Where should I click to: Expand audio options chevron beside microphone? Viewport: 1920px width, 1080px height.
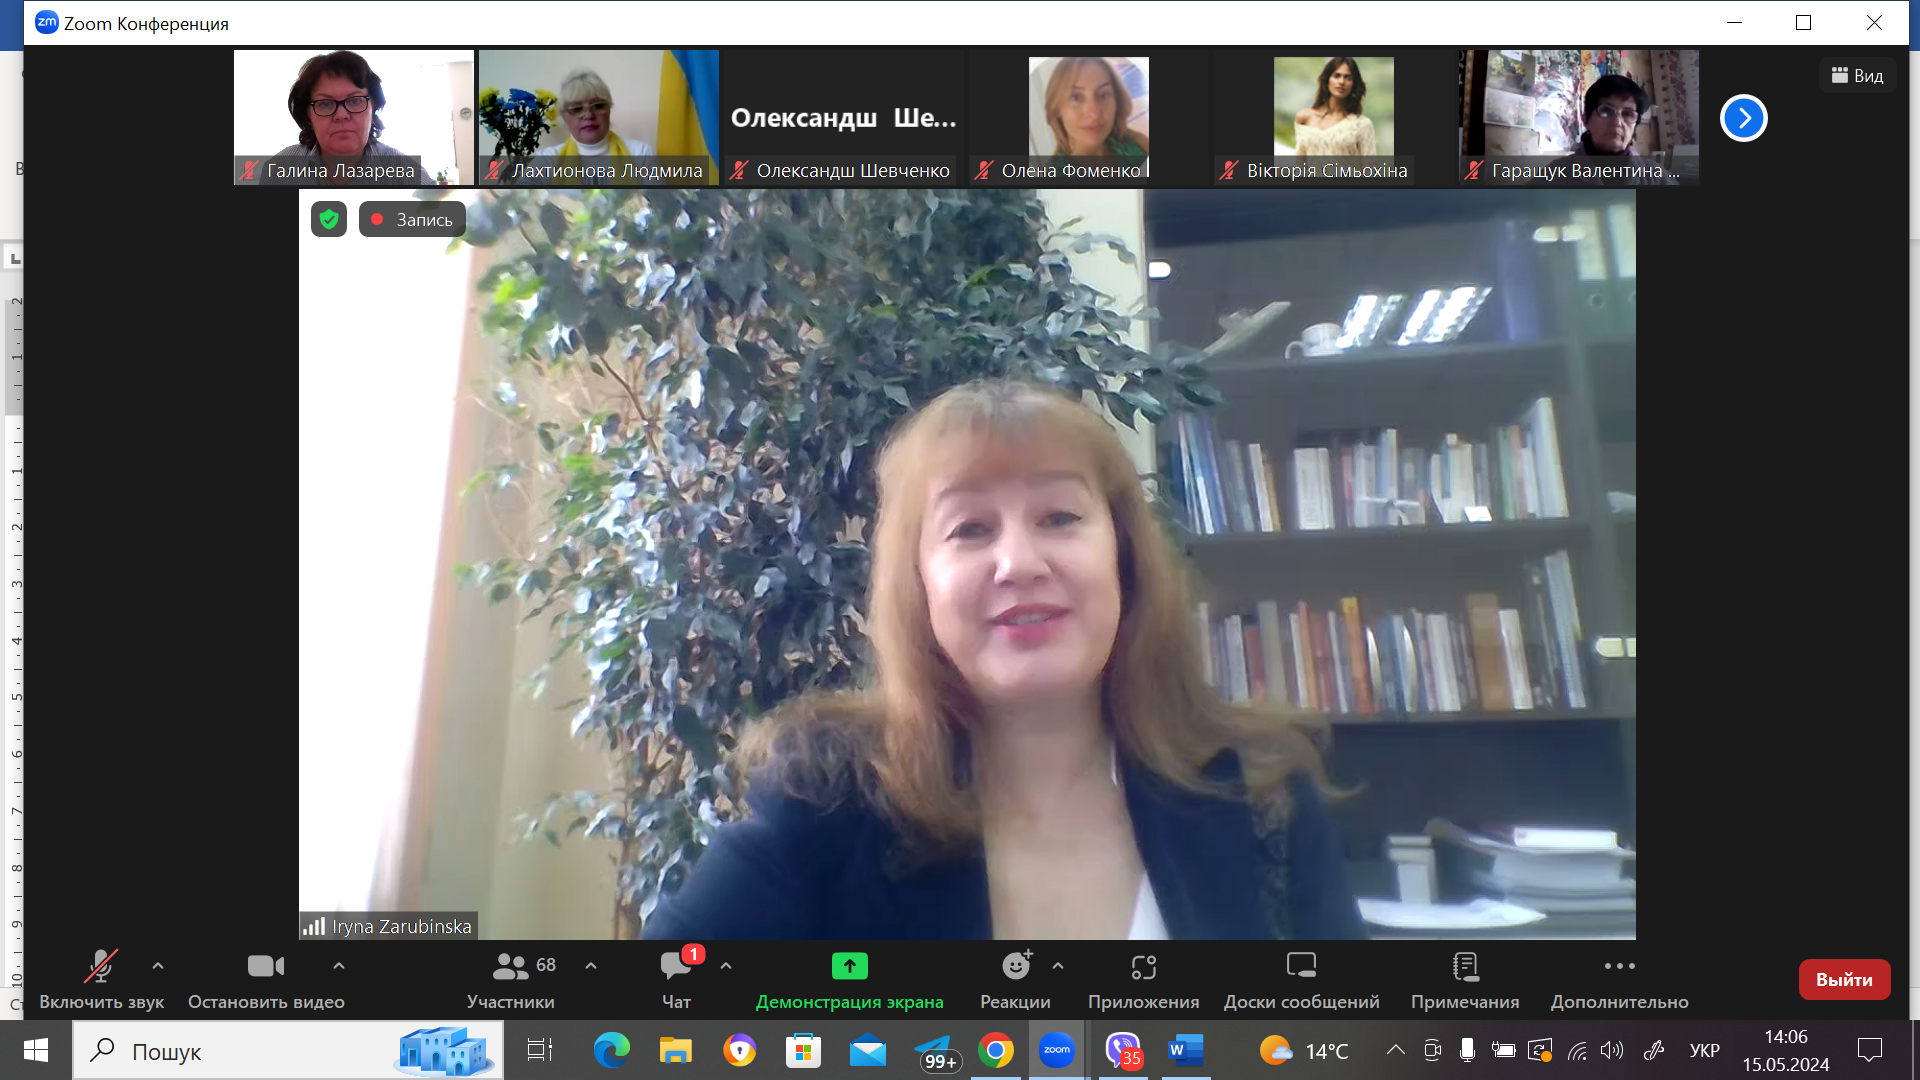(158, 966)
